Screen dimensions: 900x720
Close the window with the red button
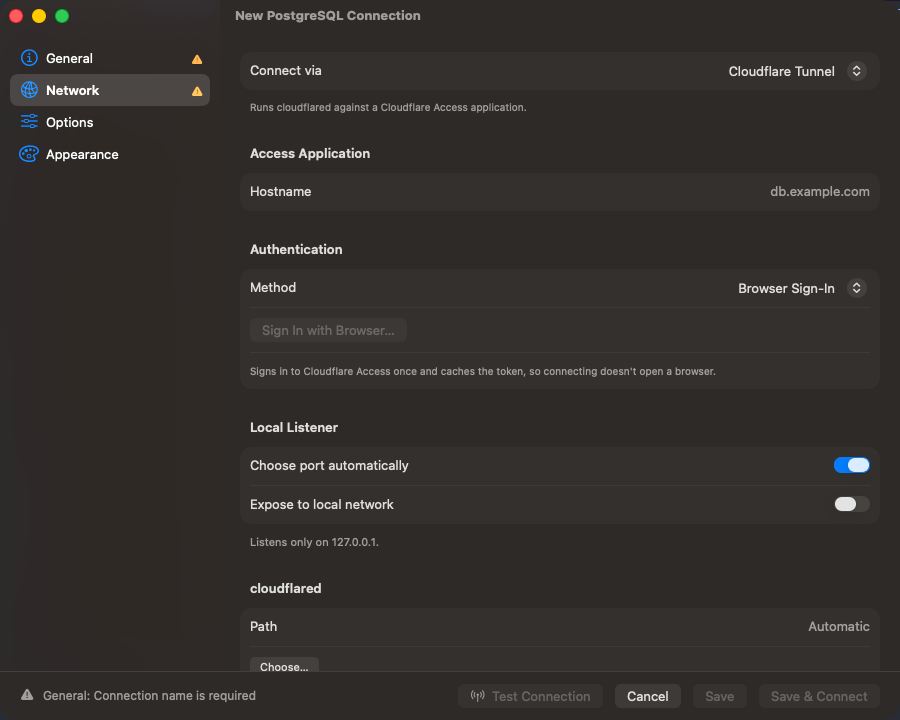[16, 16]
